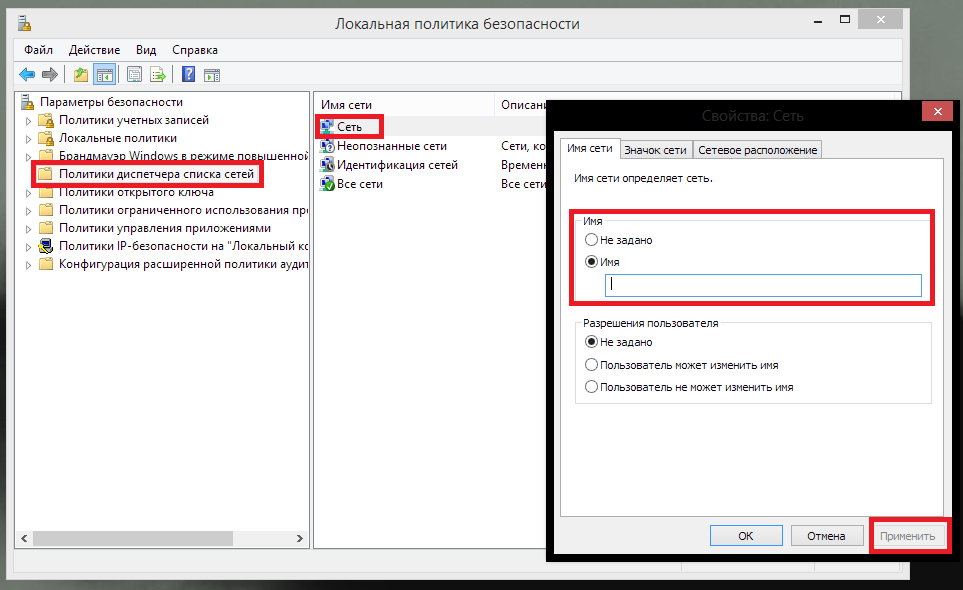Select the Неопознанные сети network icon
Screen dimensions: 963x590
point(327,146)
